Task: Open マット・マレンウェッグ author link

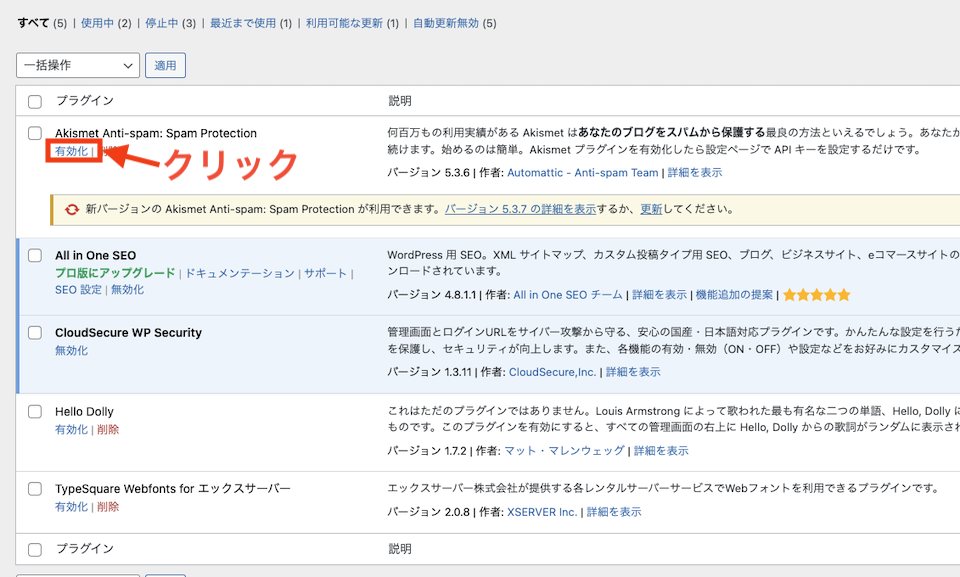Action: coord(564,451)
